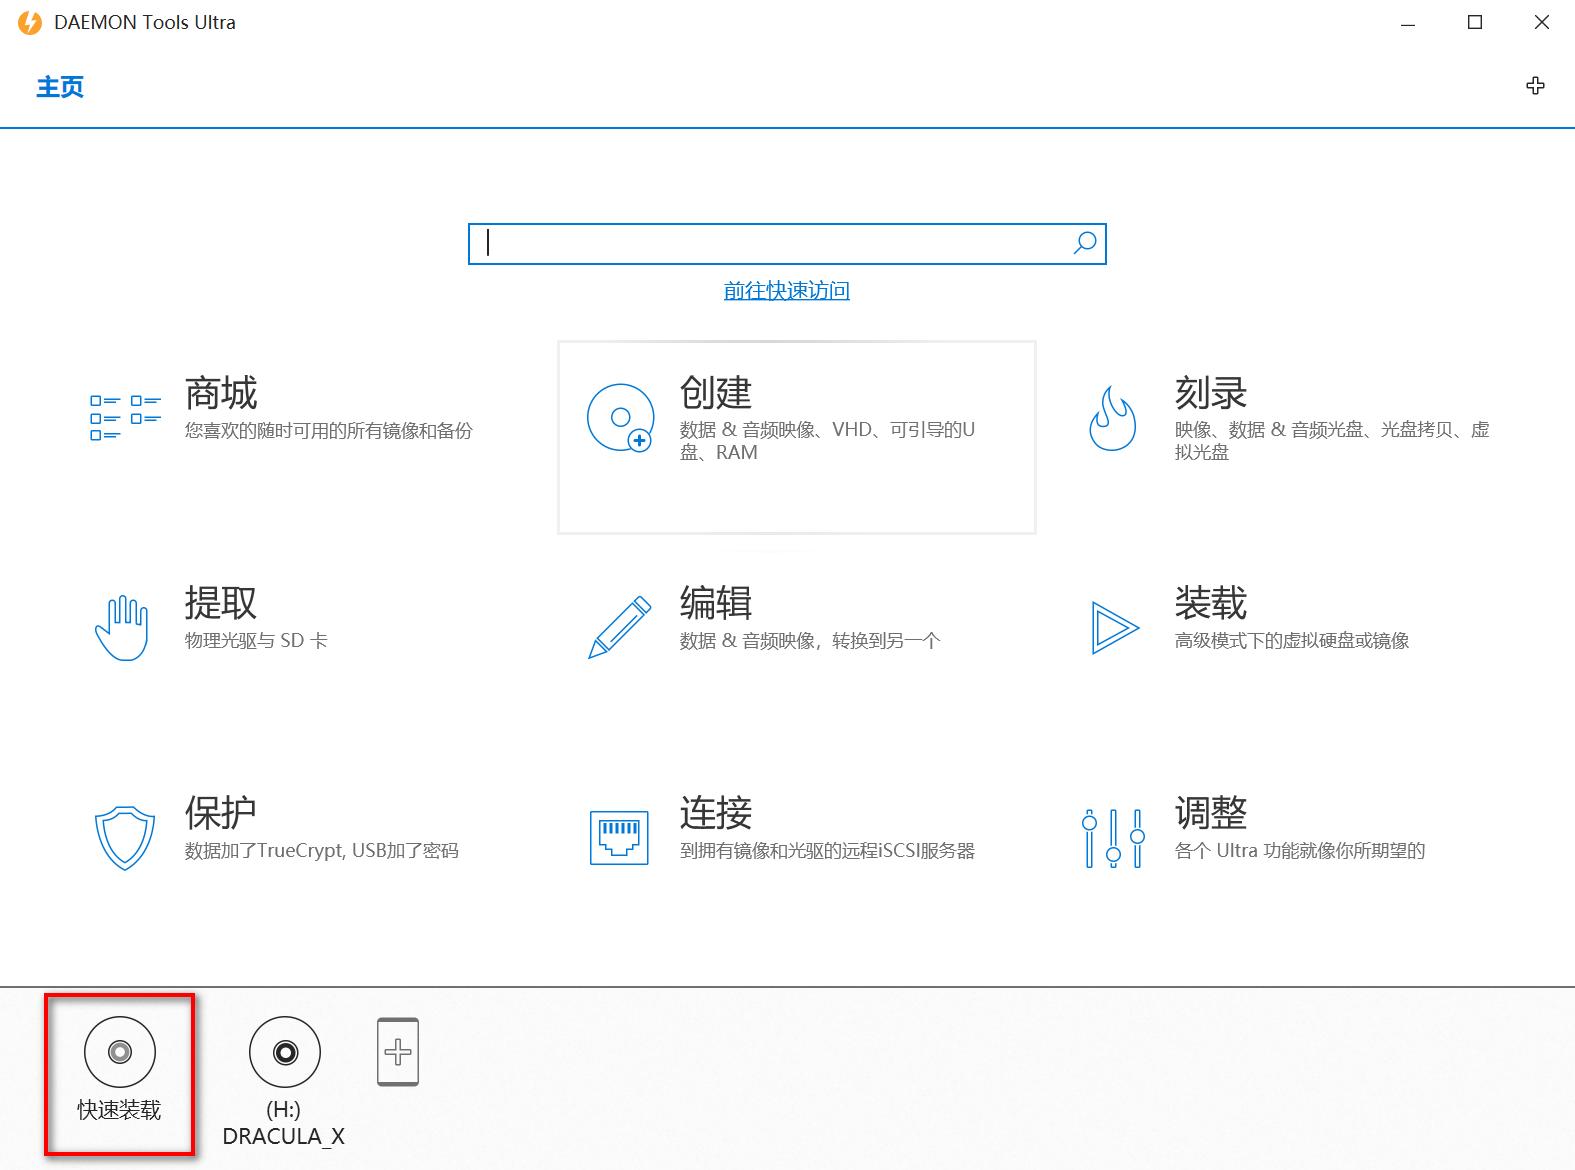Image resolution: width=1575 pixels, height=1170 pixels.
Task: Open the 调整 sliders icon
Action: 1113,837
